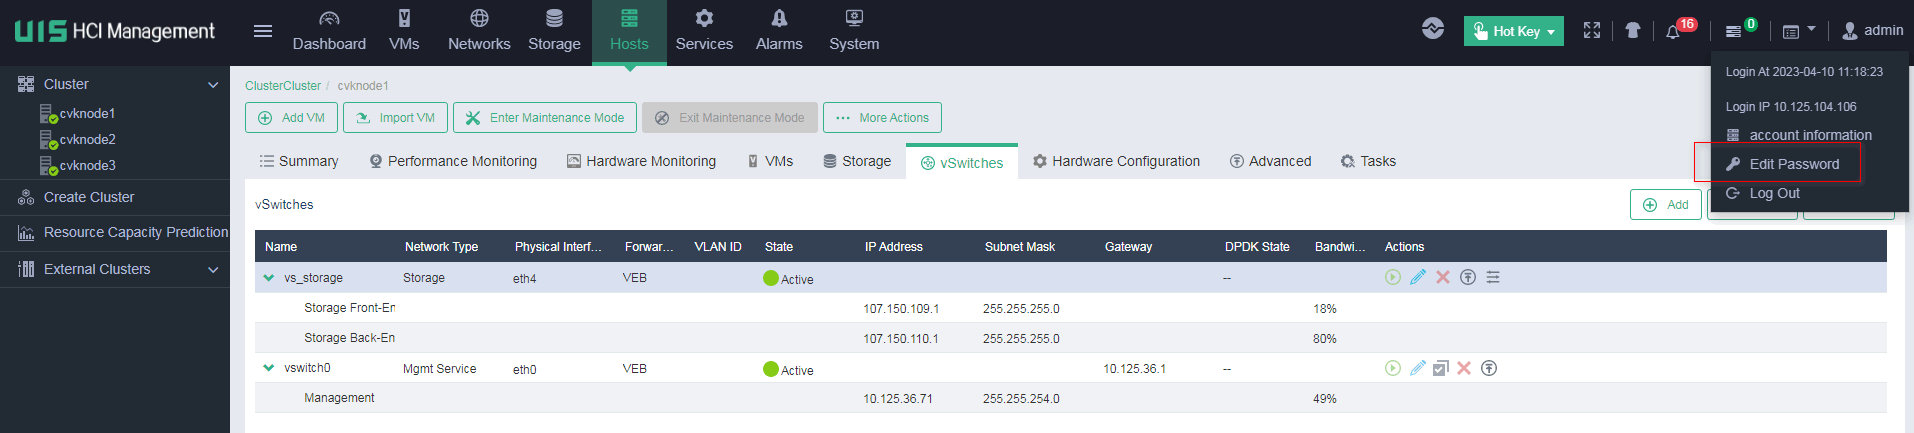Open the alarm bell notifications
This screenshot has width=1914, height=433.
click(x=1673, y=32)
